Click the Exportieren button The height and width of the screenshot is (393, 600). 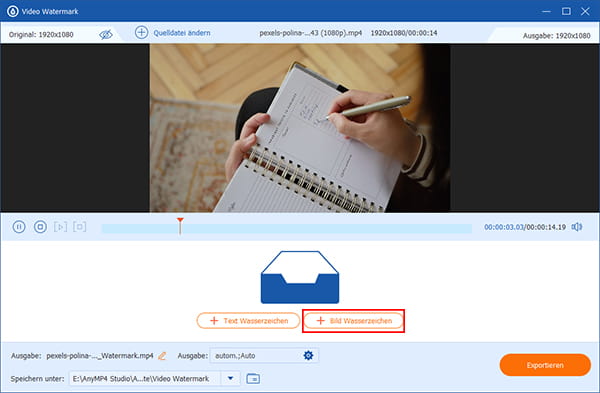[545, 365]
